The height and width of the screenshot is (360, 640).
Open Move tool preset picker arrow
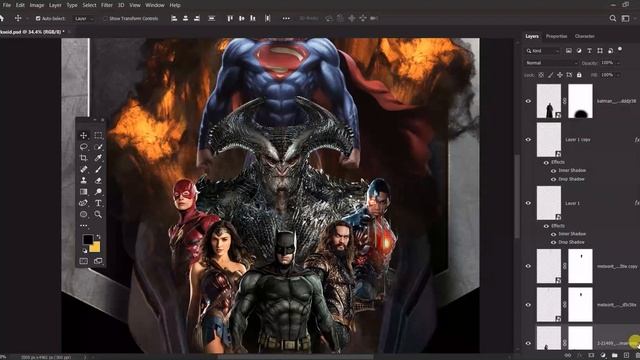coord(27,18)
